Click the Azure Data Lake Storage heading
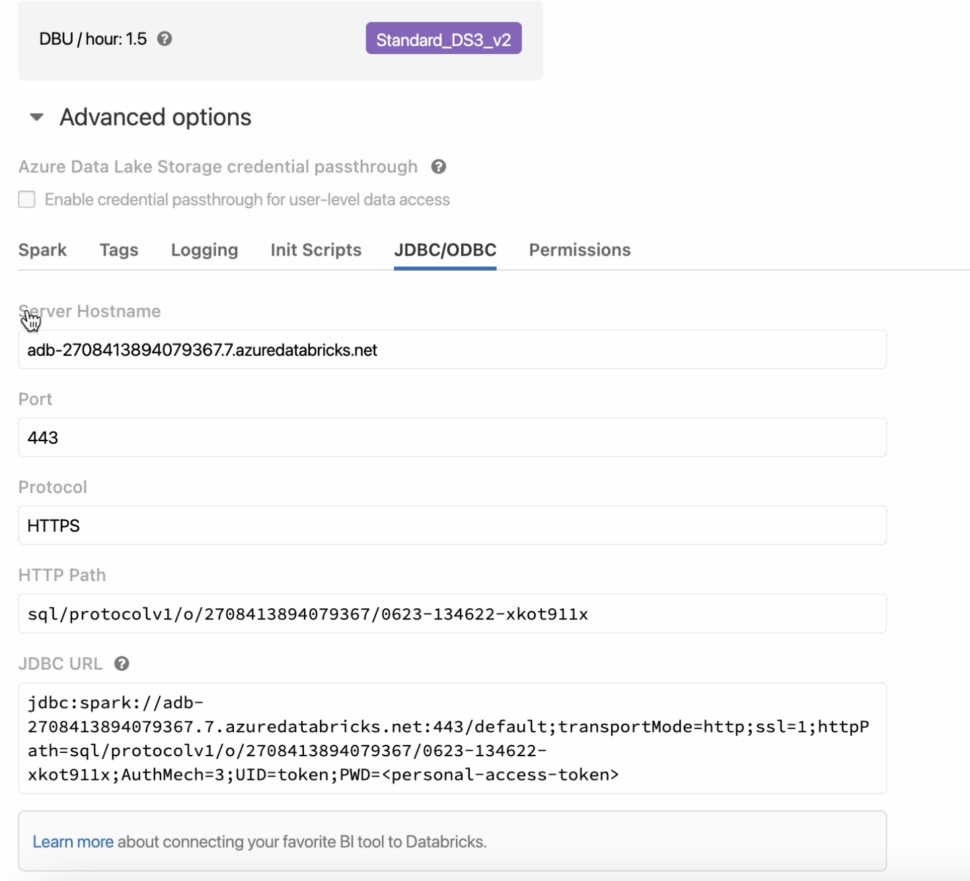Screen dimensions: 970x881 pyautogui.click(x=218, y=167)
